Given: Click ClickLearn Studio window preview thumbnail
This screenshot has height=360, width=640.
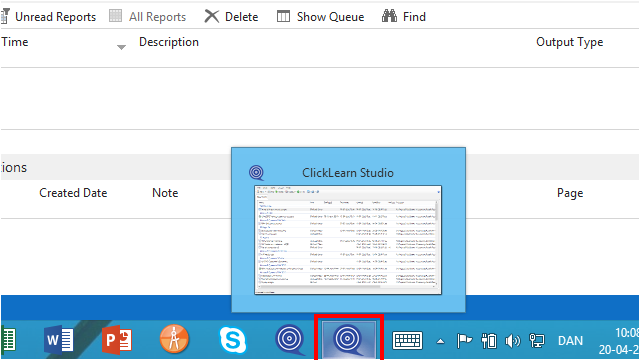Looking at the screenshot, I should tap(348, 240).
